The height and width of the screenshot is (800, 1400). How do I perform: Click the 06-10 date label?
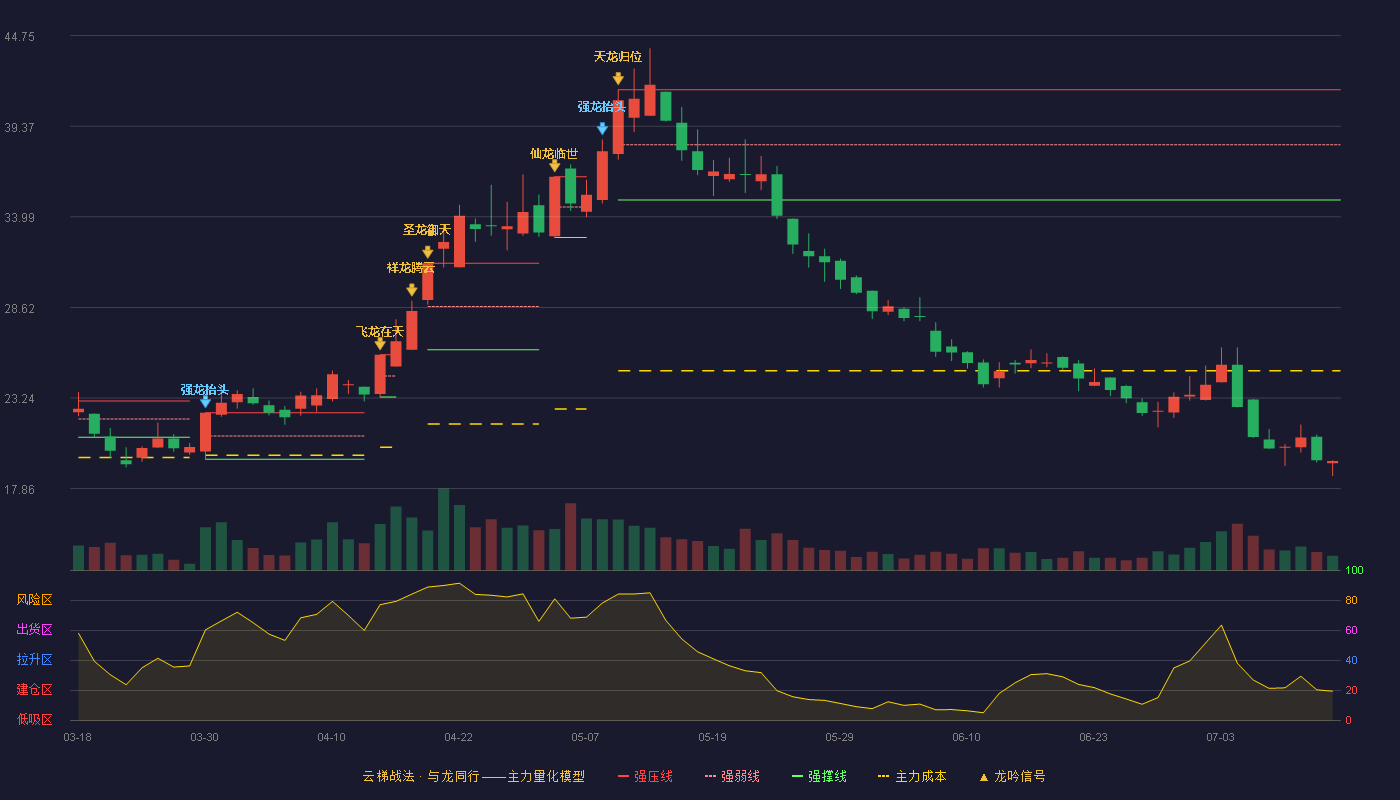click(x=966, y=737)
